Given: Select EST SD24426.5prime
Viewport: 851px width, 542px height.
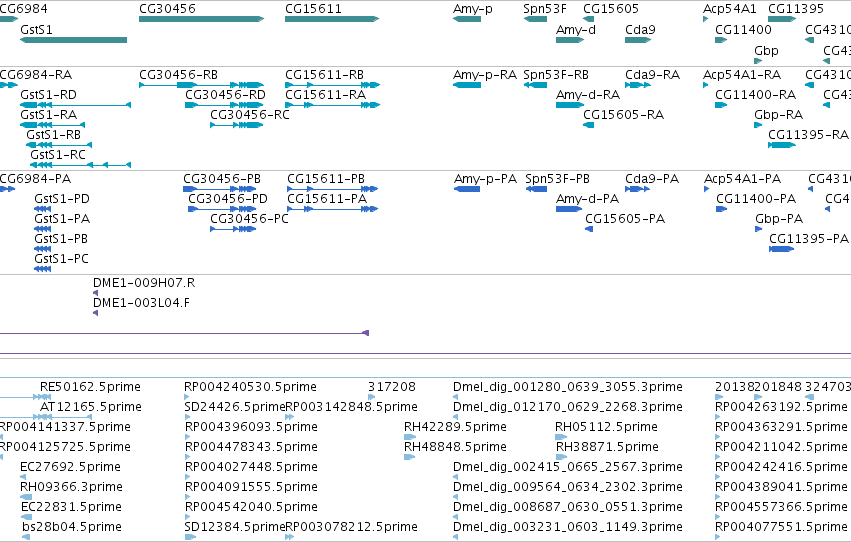Looking at the screenshot, I should tap(235, 407).
